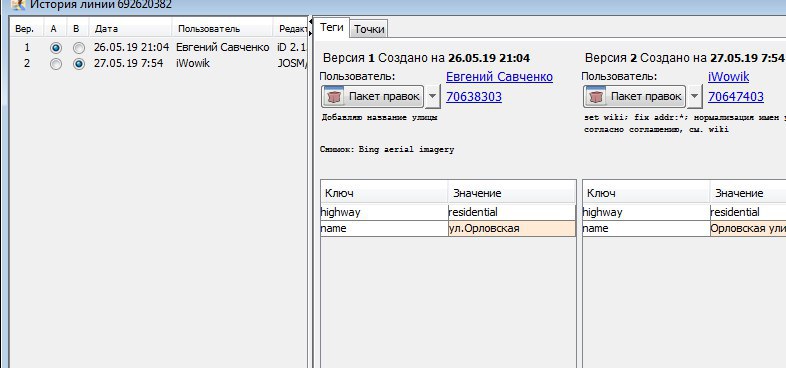Open dropdown arrow beside version 1 Пакет правок
Image resolution: width=786 pixels, height=368 pixels.
pyautogui.click(x=433, y=96)
